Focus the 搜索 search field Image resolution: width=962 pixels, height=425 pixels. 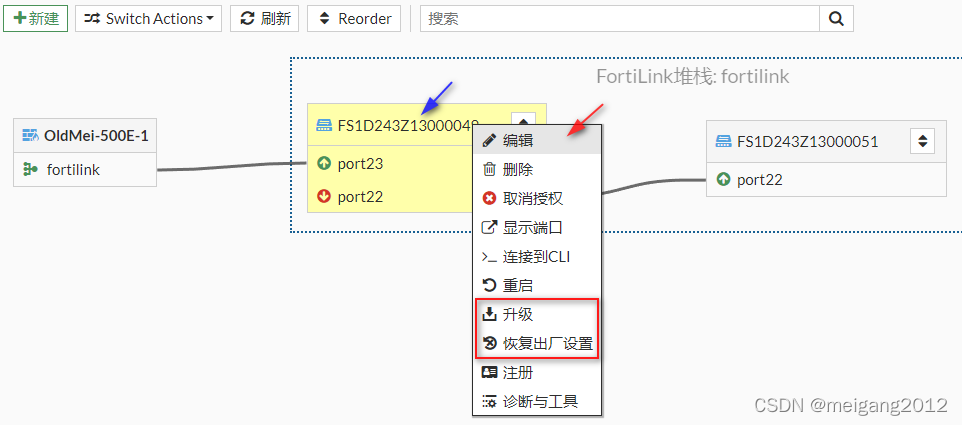tap(620, 18)
